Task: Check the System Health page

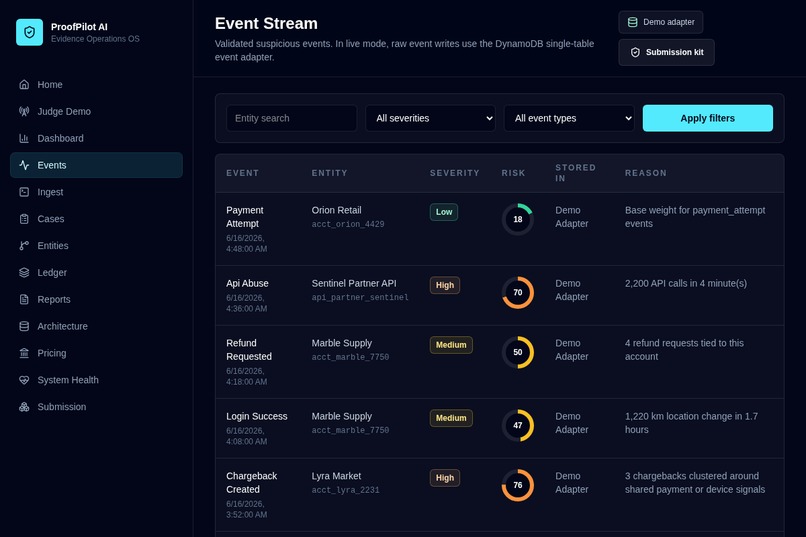Action: [x=96, y=380]
